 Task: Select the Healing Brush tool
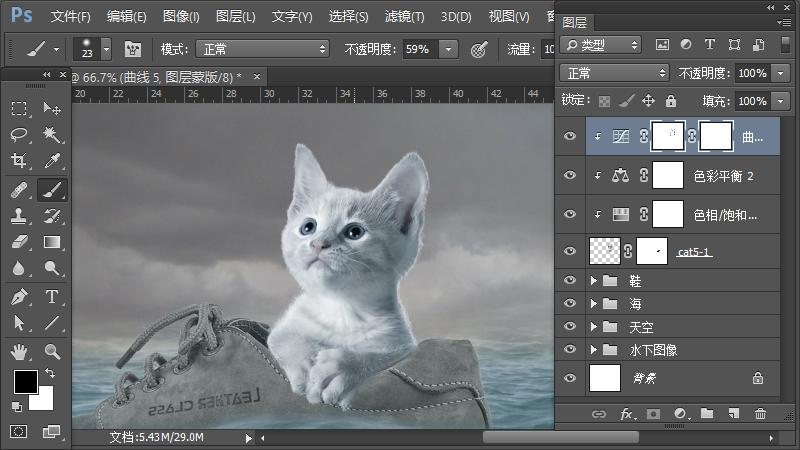point(19,190)
